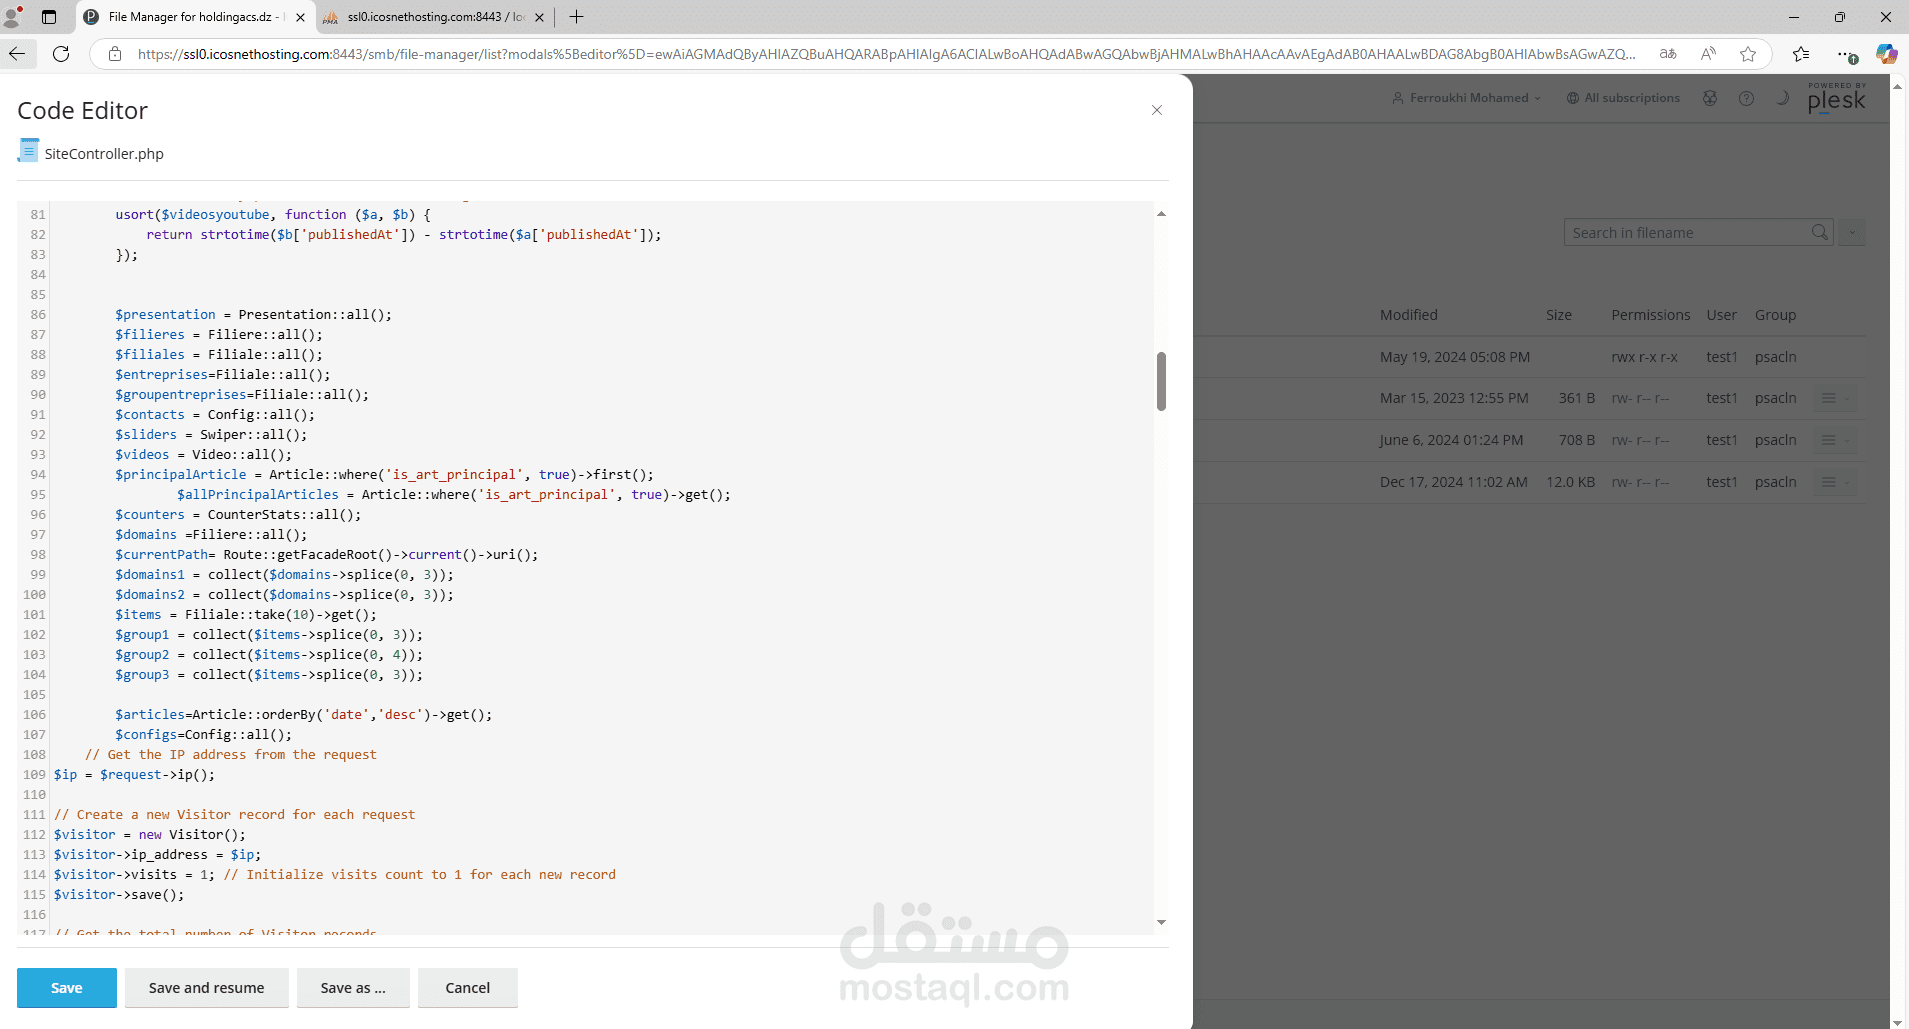The height and width of the screenshot is (1029, 1909).
Task: Save the file with the blue Save button
Action: point(67,988)
